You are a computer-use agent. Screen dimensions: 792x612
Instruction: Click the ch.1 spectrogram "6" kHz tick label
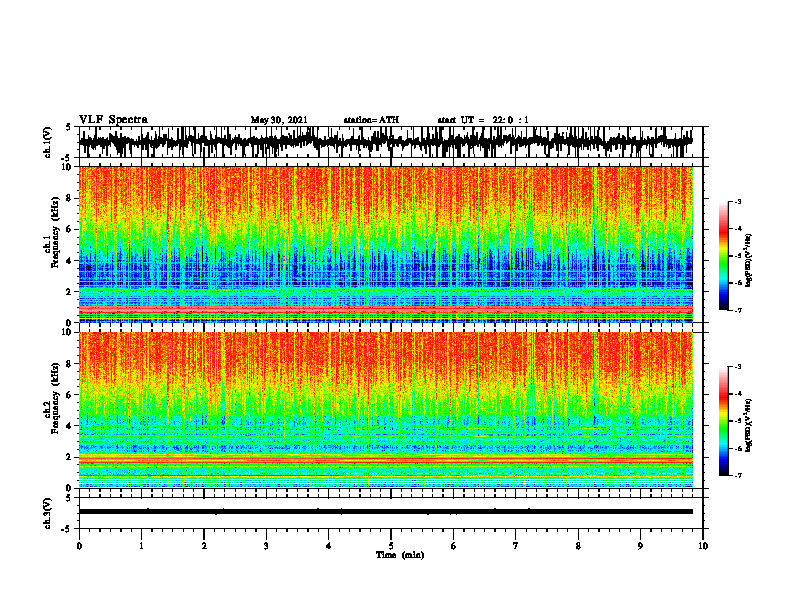(x=69, y=229)
